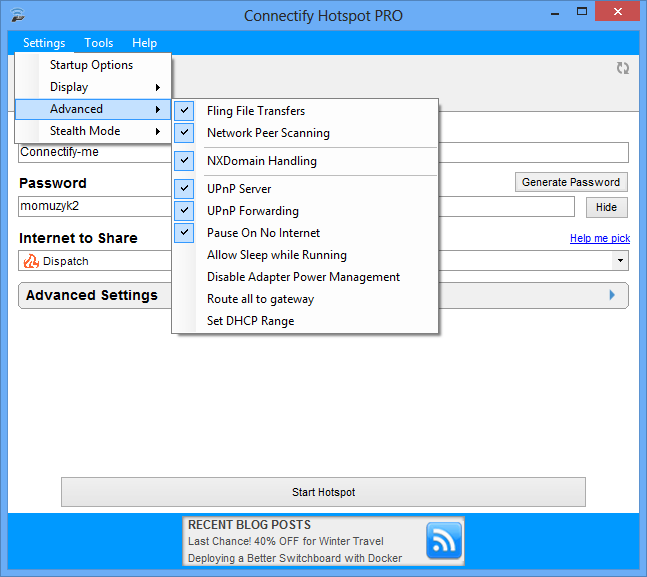Click the Connectify-me hotspot name field
Viewport: 647px width, 577px height.
point(323,152)
